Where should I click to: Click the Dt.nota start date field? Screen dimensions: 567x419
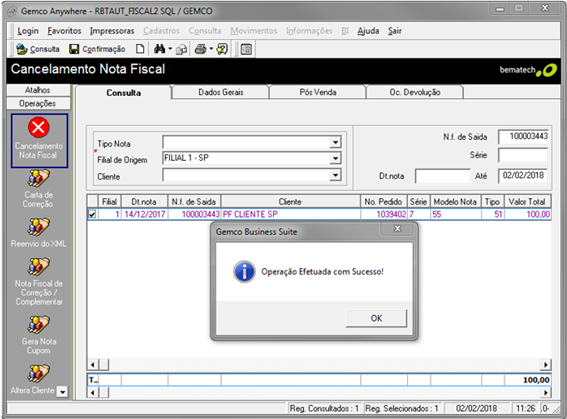[x=443, y=176]
